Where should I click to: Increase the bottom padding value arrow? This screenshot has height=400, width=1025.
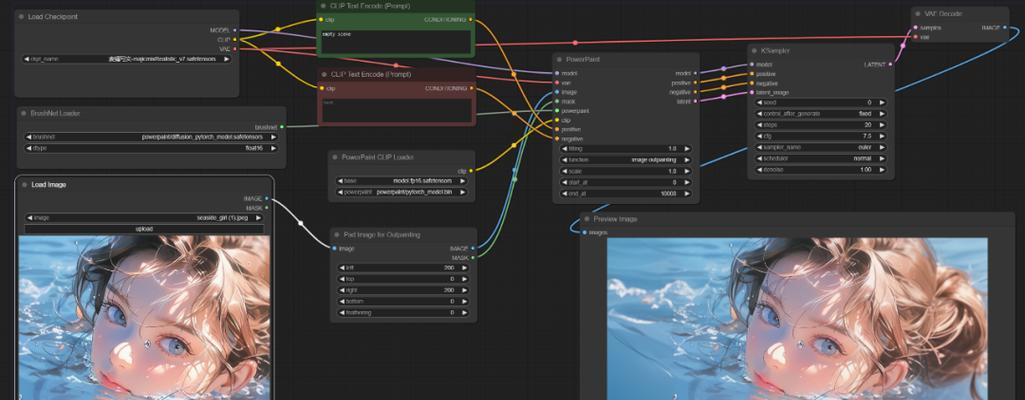(464, 301)
